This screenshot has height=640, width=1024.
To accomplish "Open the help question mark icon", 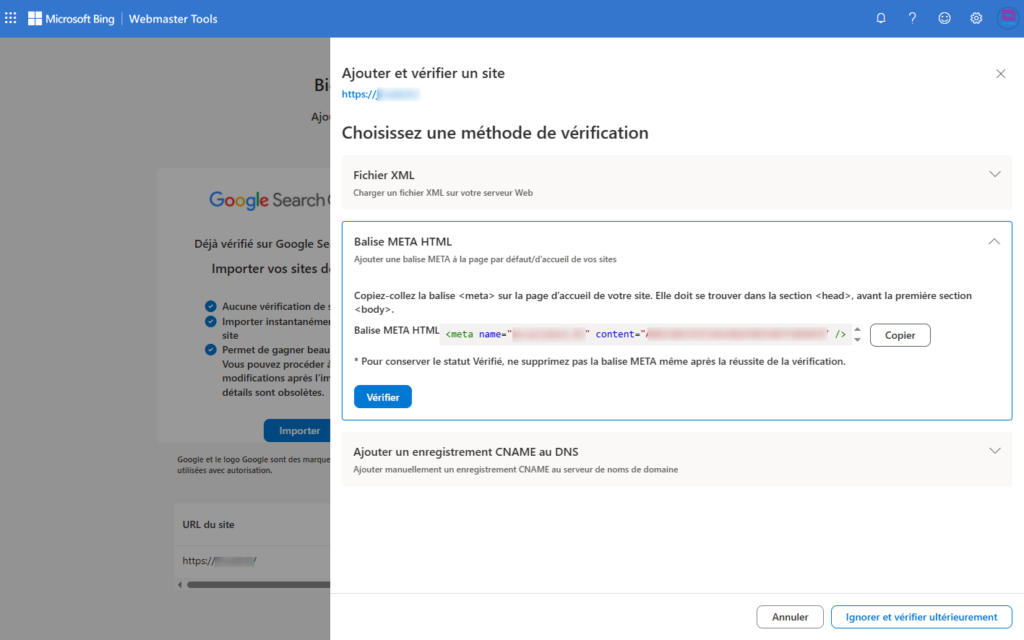I will pyautogui.click(x=912, y=18).
